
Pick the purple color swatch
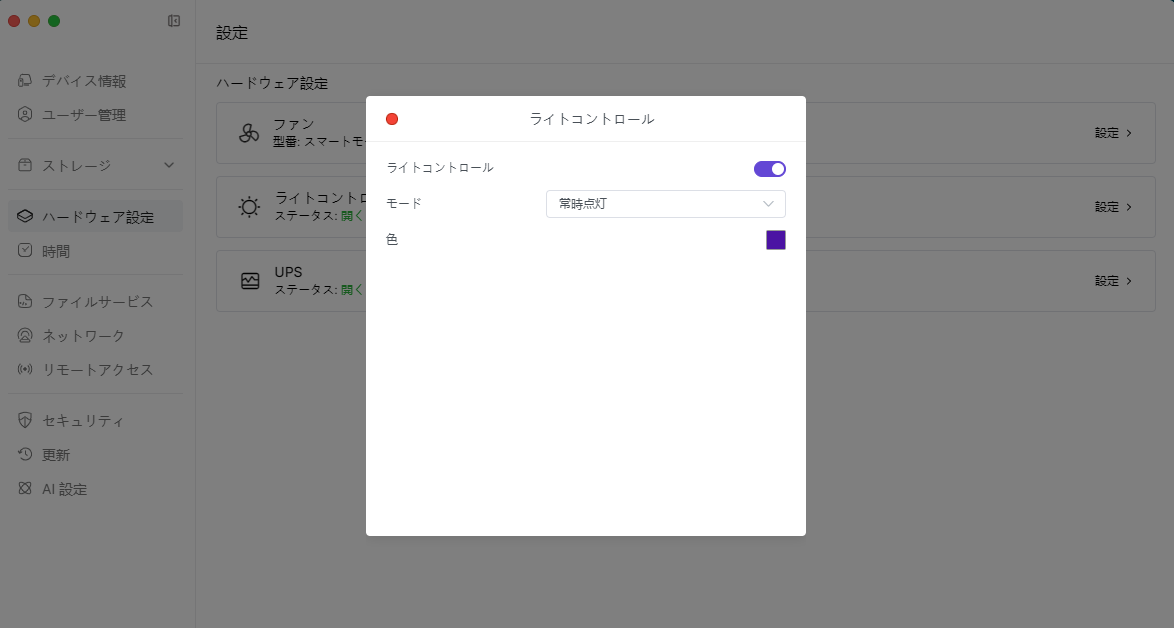[x=775, y=240]
